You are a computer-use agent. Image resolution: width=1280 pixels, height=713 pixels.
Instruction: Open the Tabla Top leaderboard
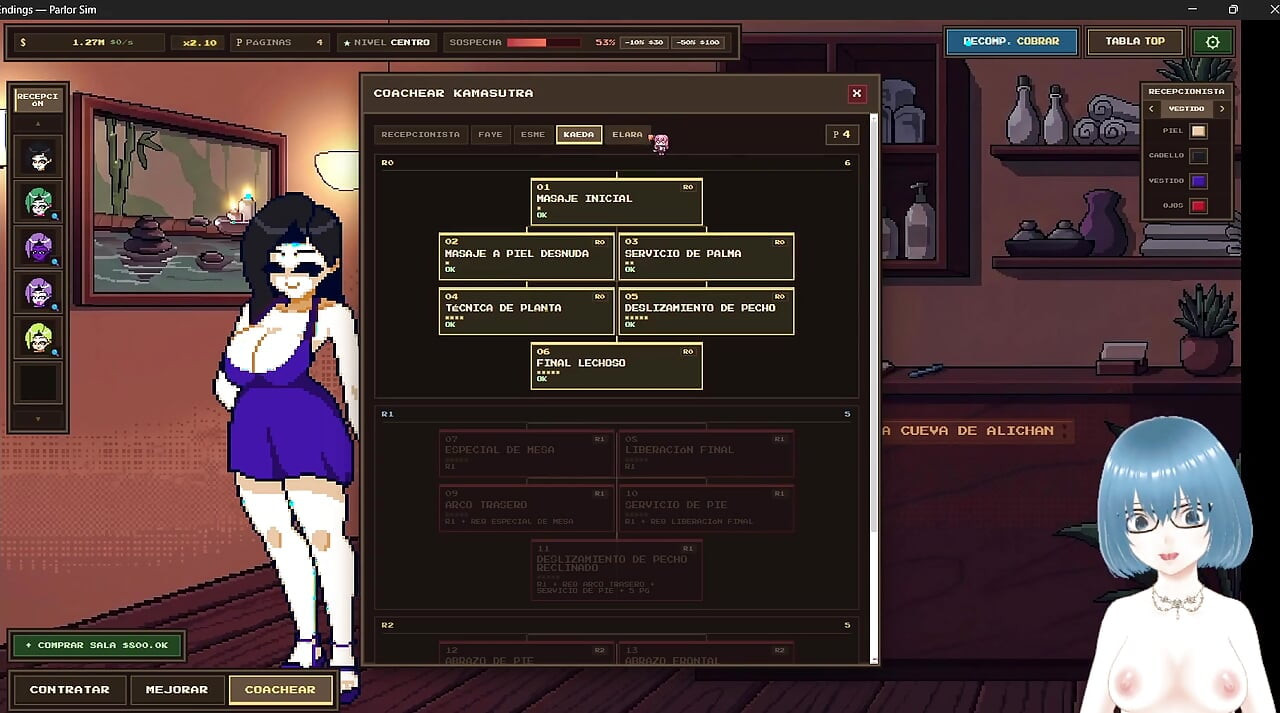(1135, 42)
